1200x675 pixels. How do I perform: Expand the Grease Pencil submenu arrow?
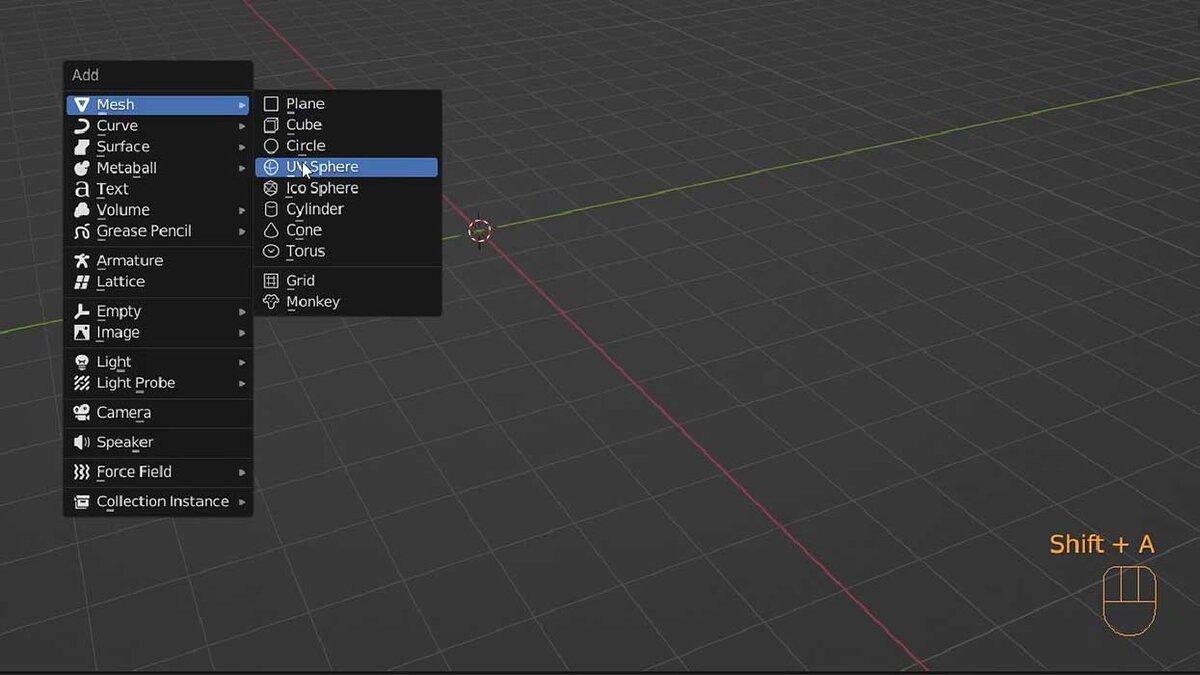click(x=242, y=231)
